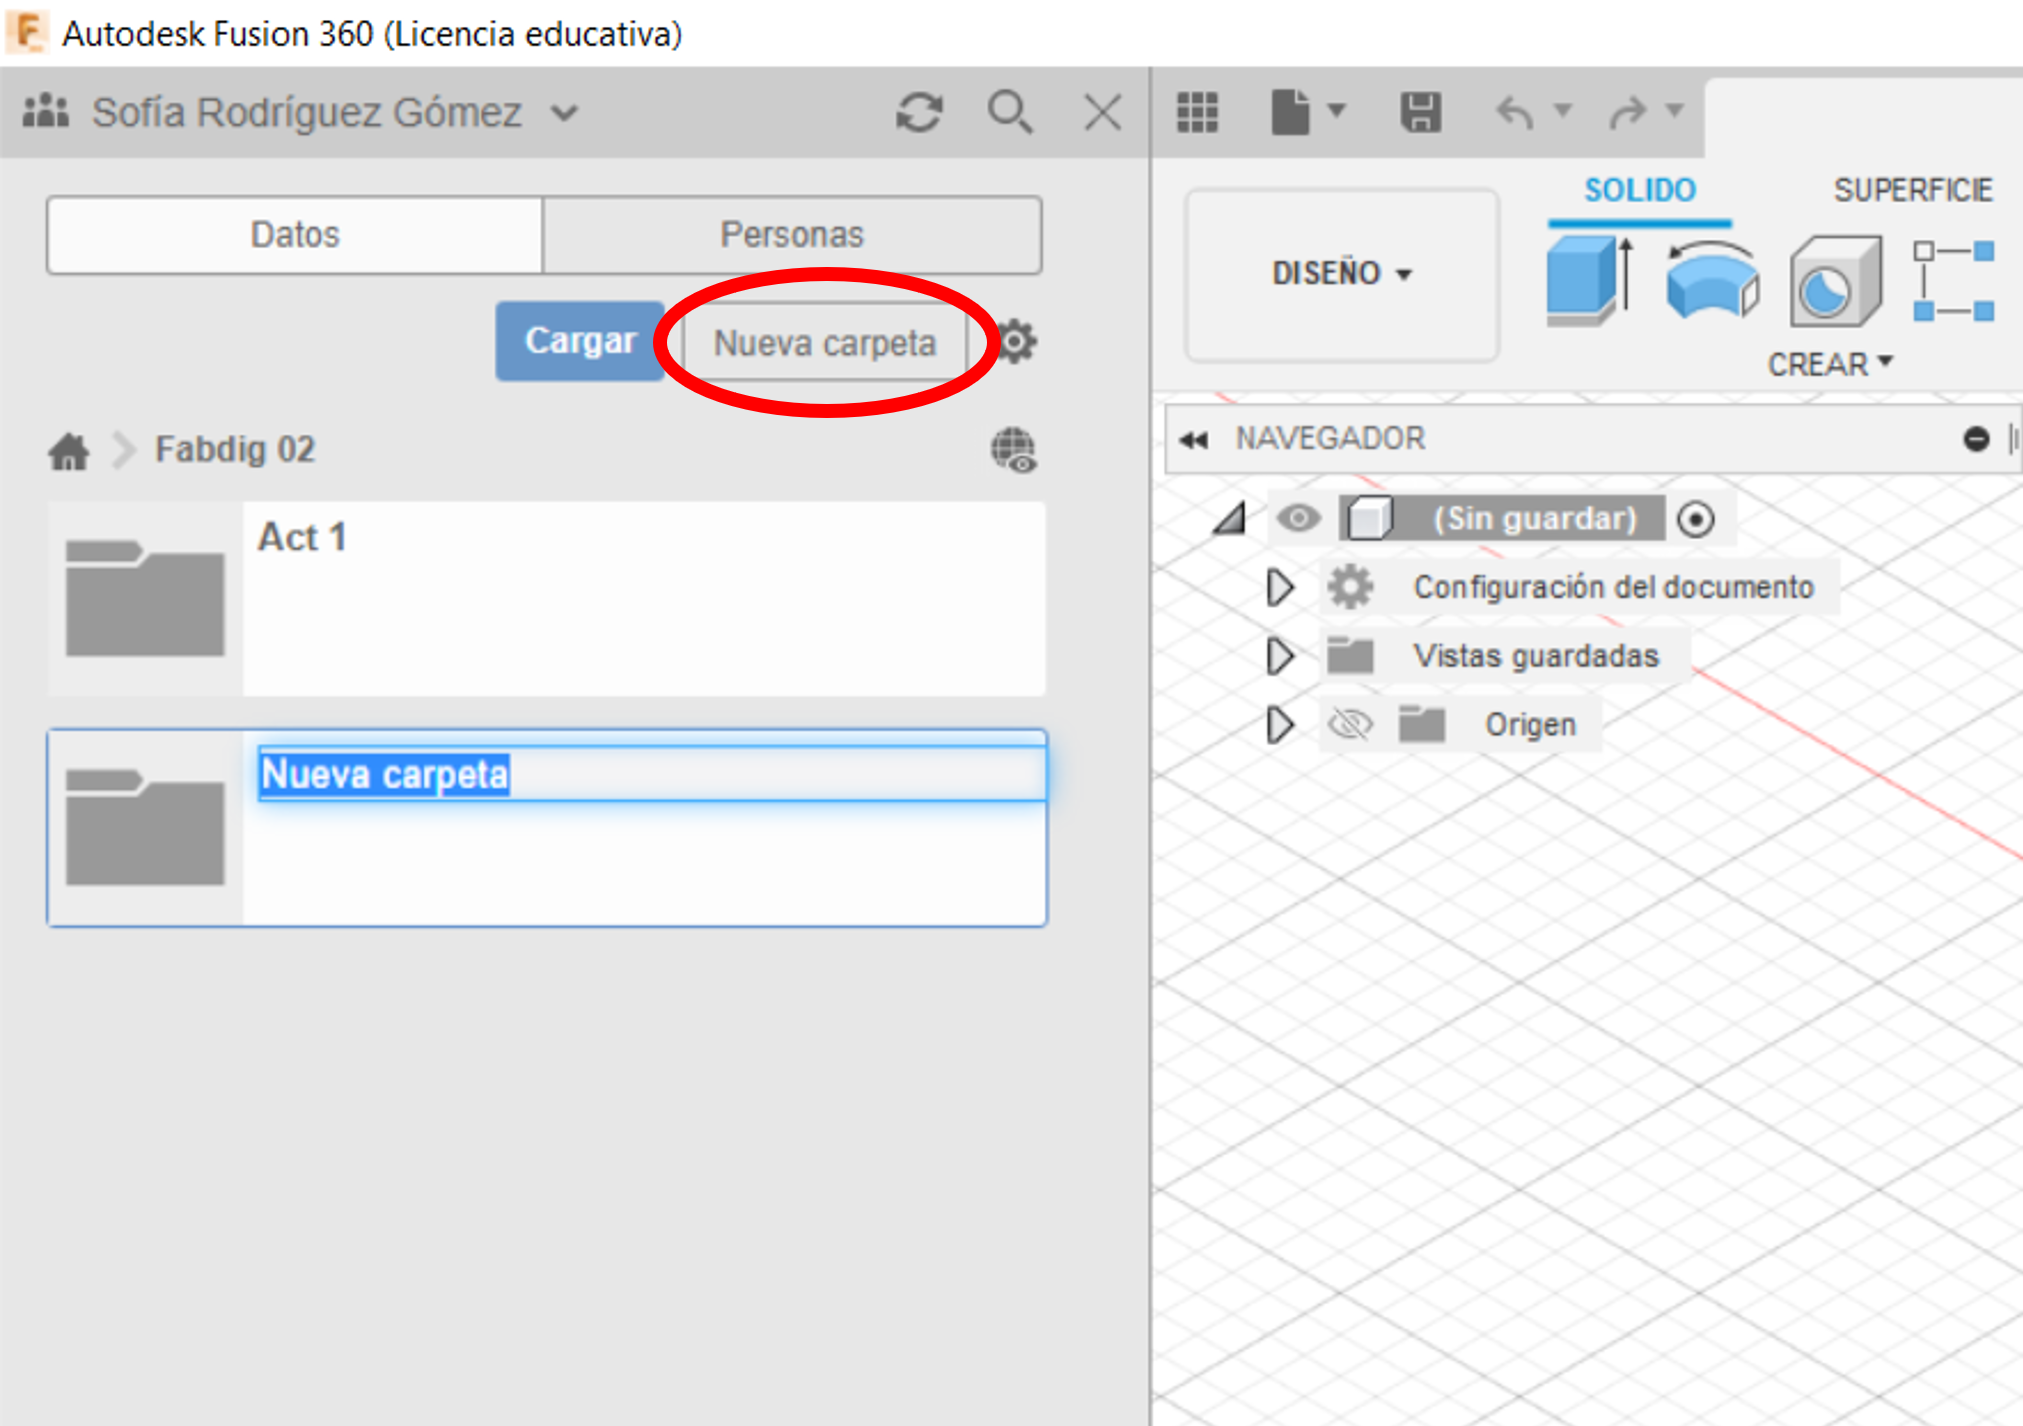Click the Save disk icon
The height and width of the screenshot is (1426, 2023).
click(x=1420, y=112)
